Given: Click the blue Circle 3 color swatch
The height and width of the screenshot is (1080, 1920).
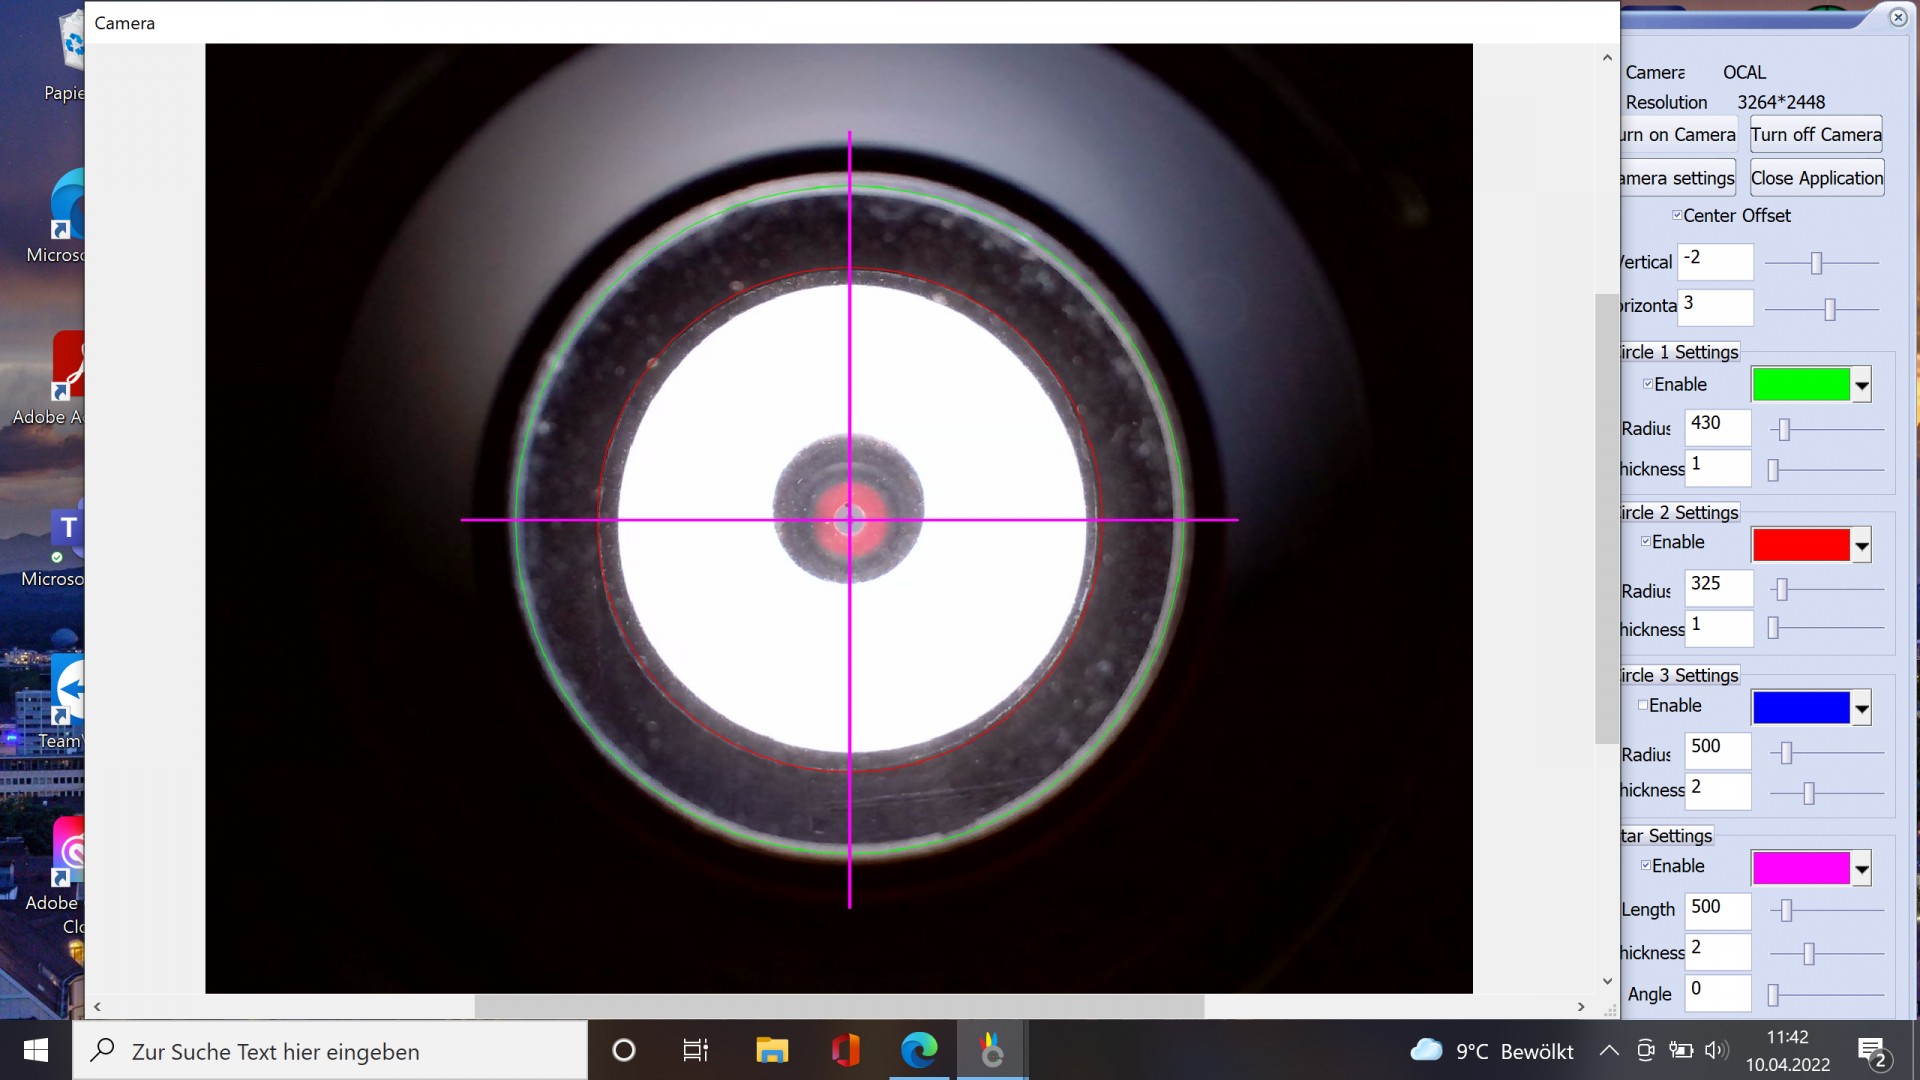Looking at the screenshot, I should [x=1801, y=708].
